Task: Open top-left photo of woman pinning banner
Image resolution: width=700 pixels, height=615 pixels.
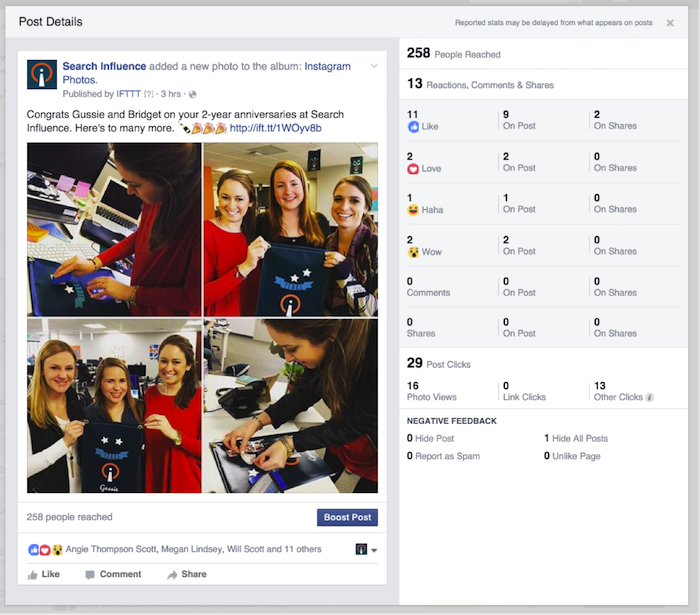Action: [x=113, y=229]
